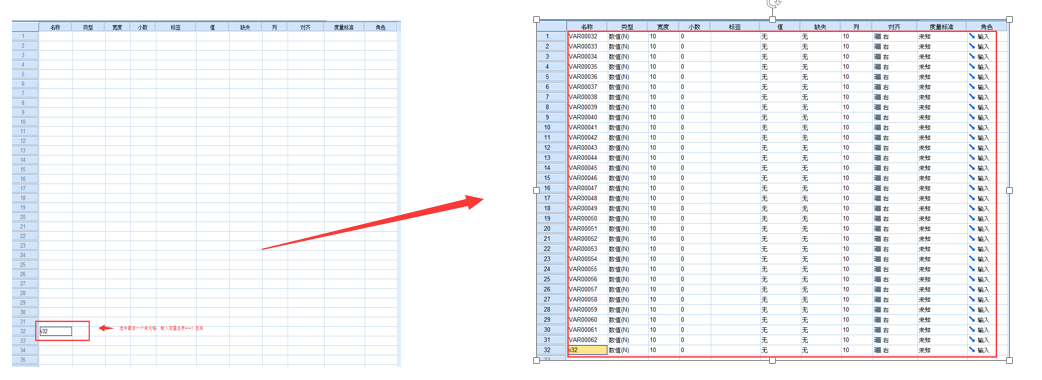Image resolution: width=1042 pixels, height=380 pixels.
Task: Click the role arrow icon in VAR00045 row
Action: pyautogui.click(x=972, y=168)
